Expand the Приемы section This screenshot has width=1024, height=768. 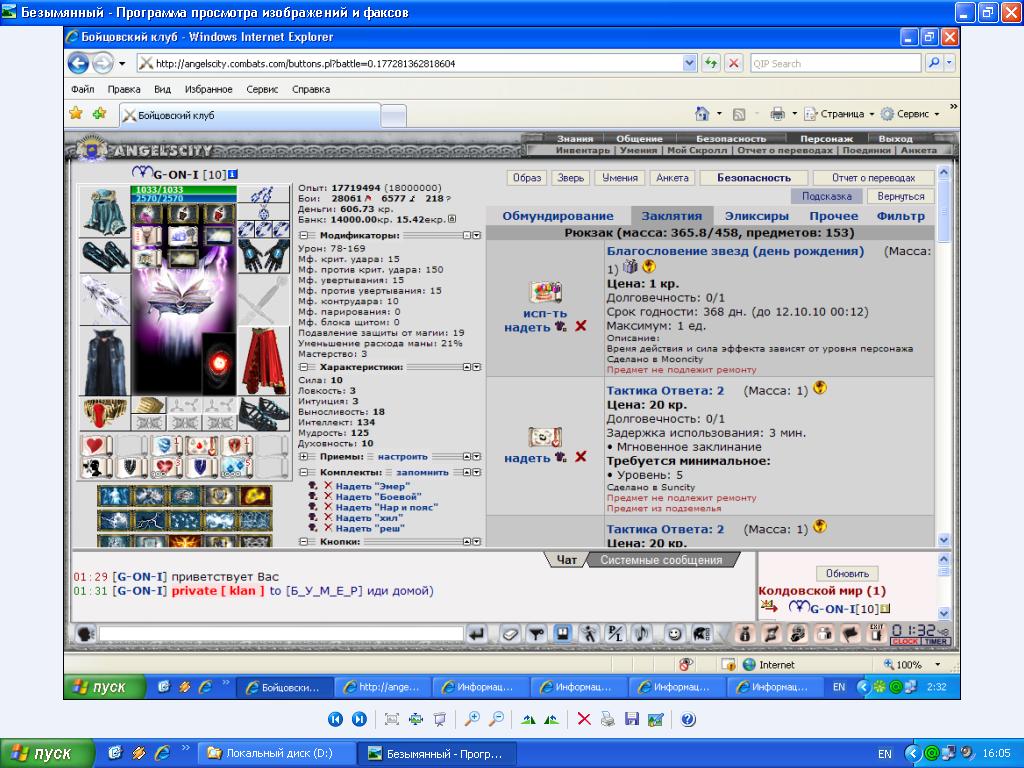pyautogui.click(x=304, y=456)
